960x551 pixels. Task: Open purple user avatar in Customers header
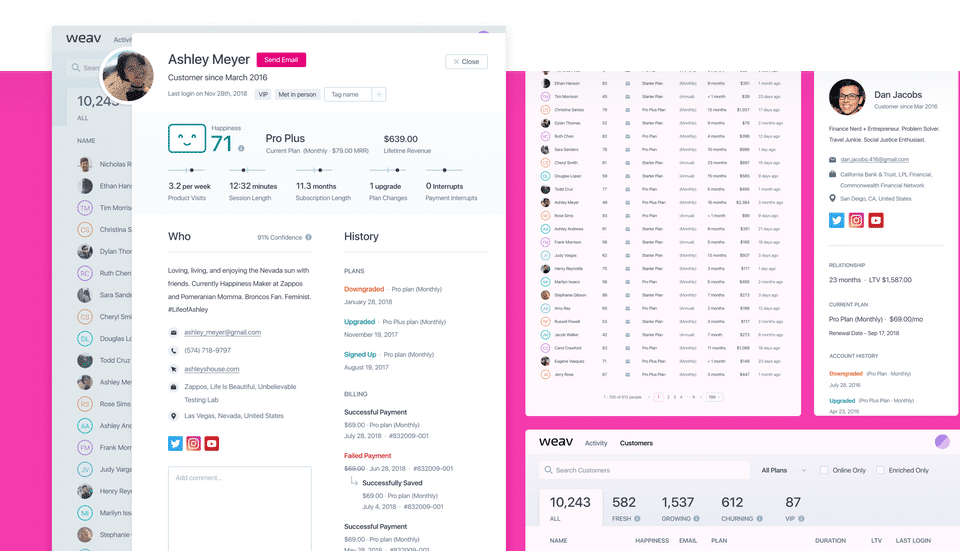tap(942, 441)
